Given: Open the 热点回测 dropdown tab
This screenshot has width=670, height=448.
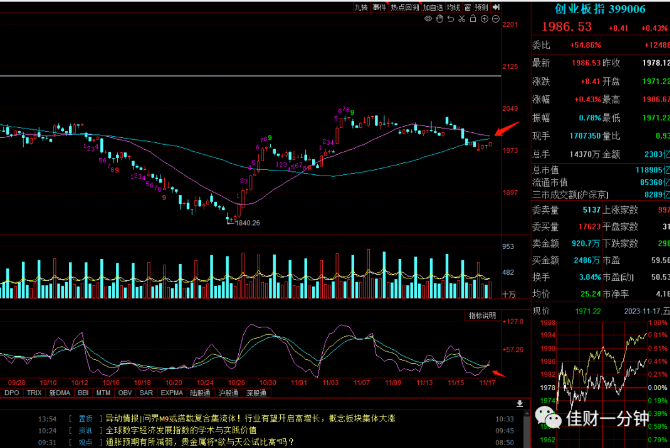Looking at the screenshot, I should point(405,7).
